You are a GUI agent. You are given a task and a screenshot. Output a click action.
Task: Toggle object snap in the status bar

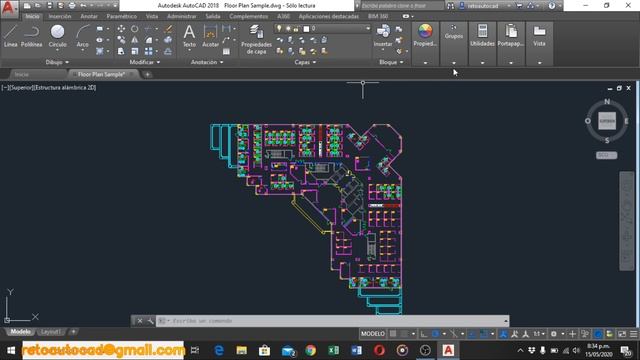(484, 334)
